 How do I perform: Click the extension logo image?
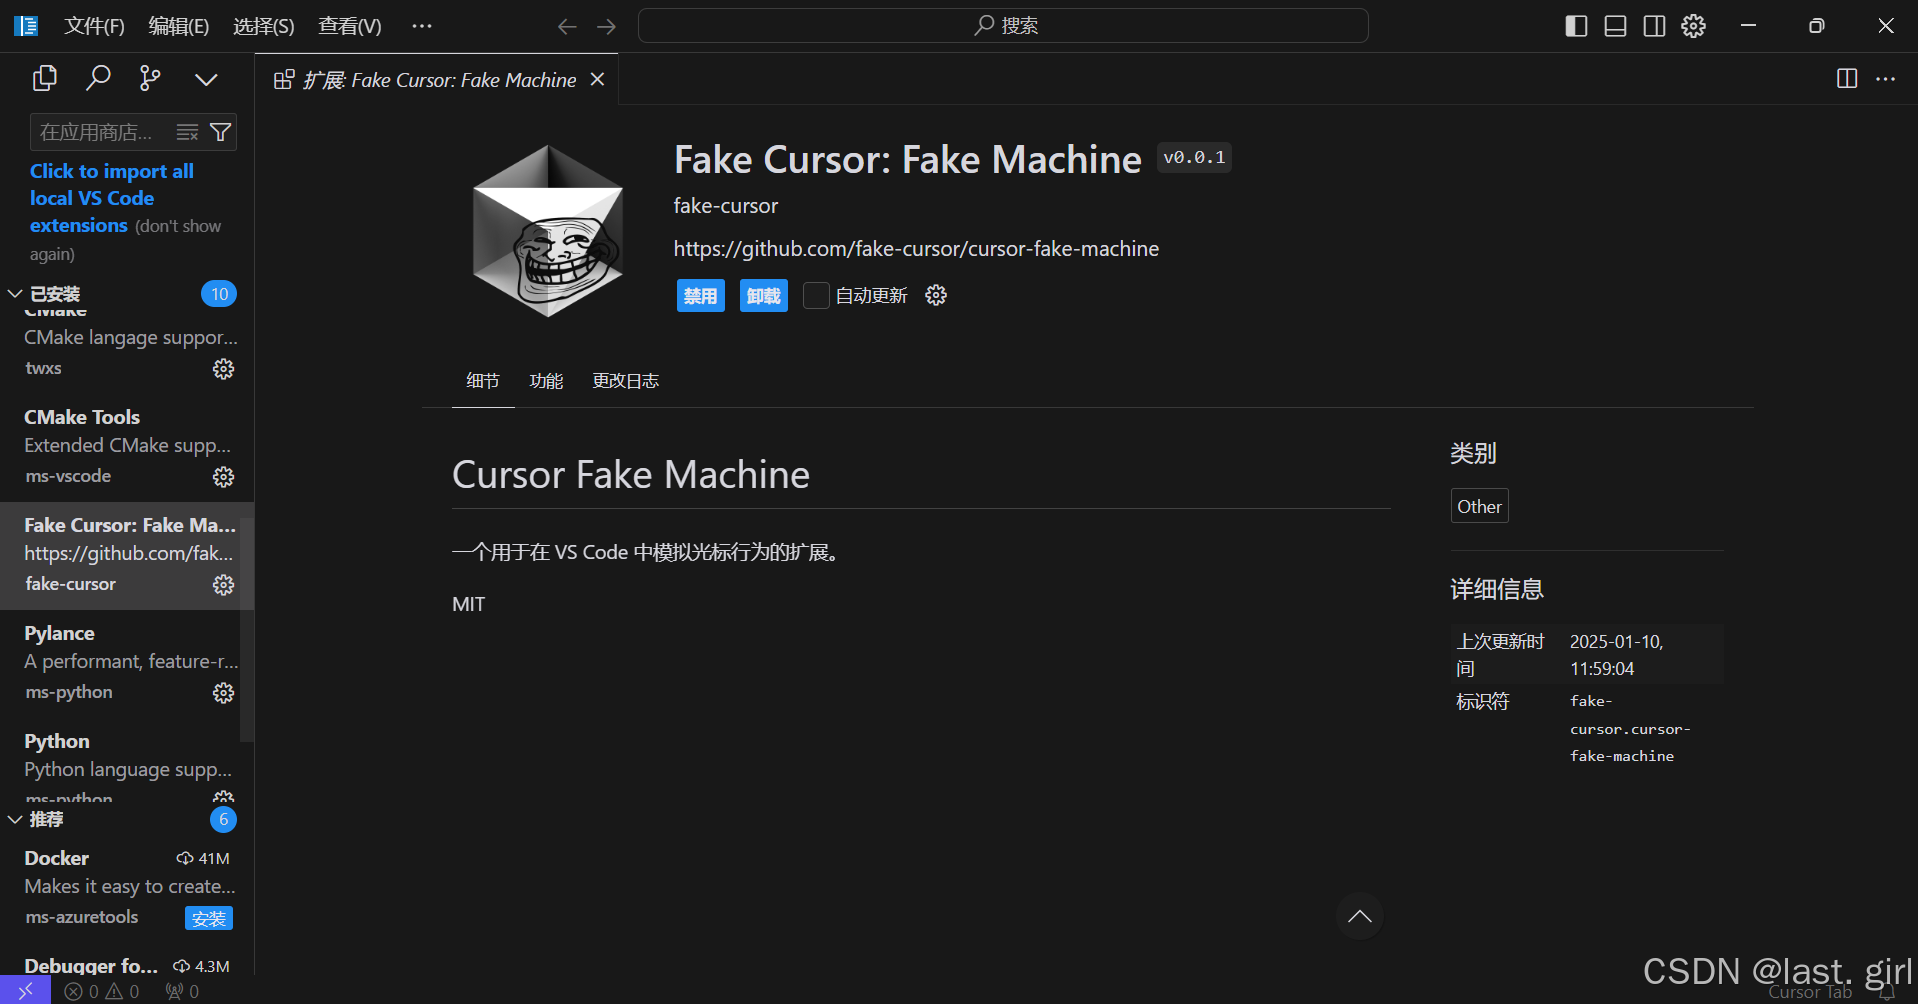click(547, 231)
